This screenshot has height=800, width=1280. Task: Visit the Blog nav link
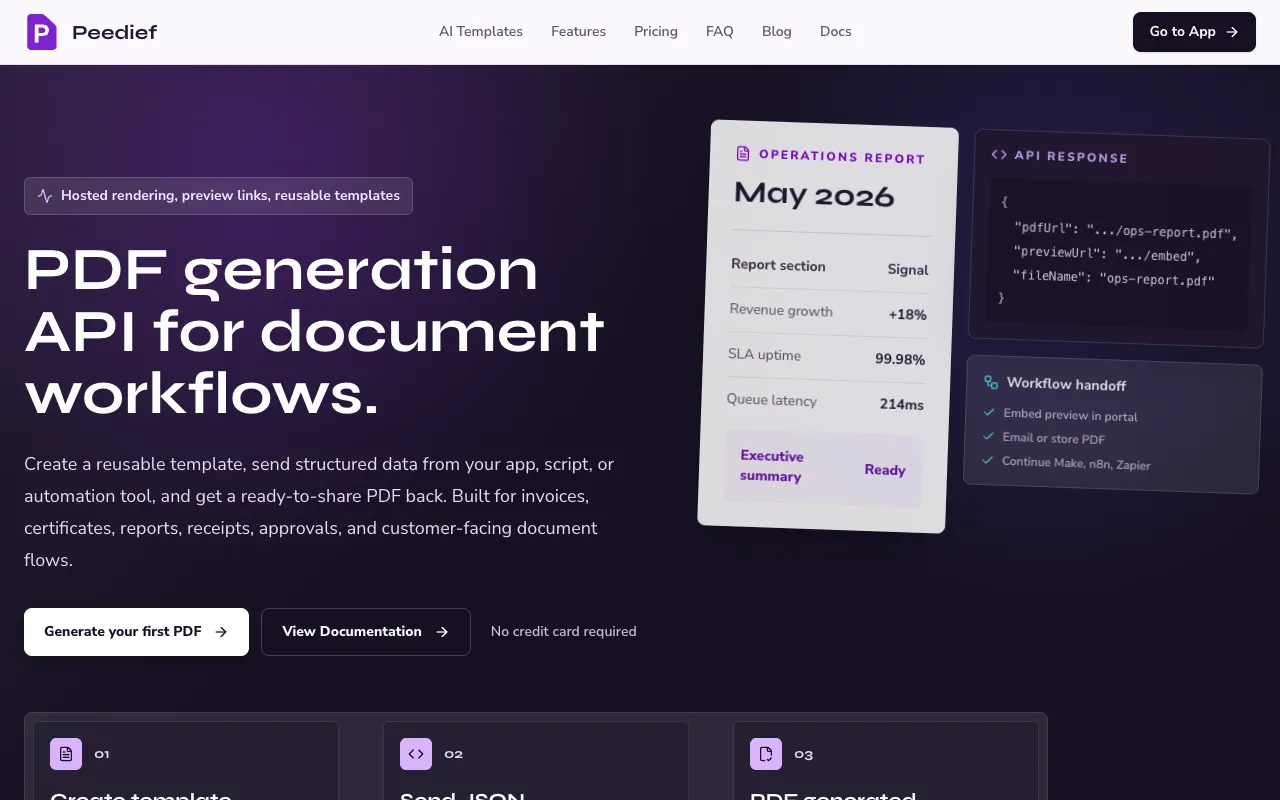coord(777,32)
